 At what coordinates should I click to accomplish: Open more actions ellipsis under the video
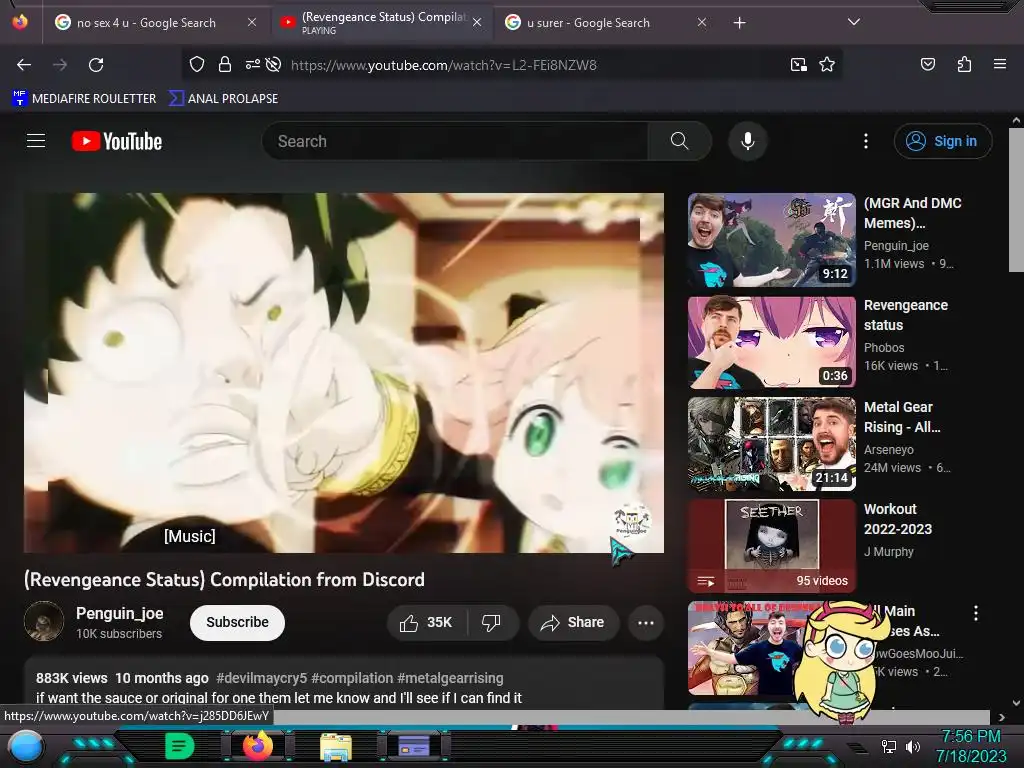pos(646,622)
